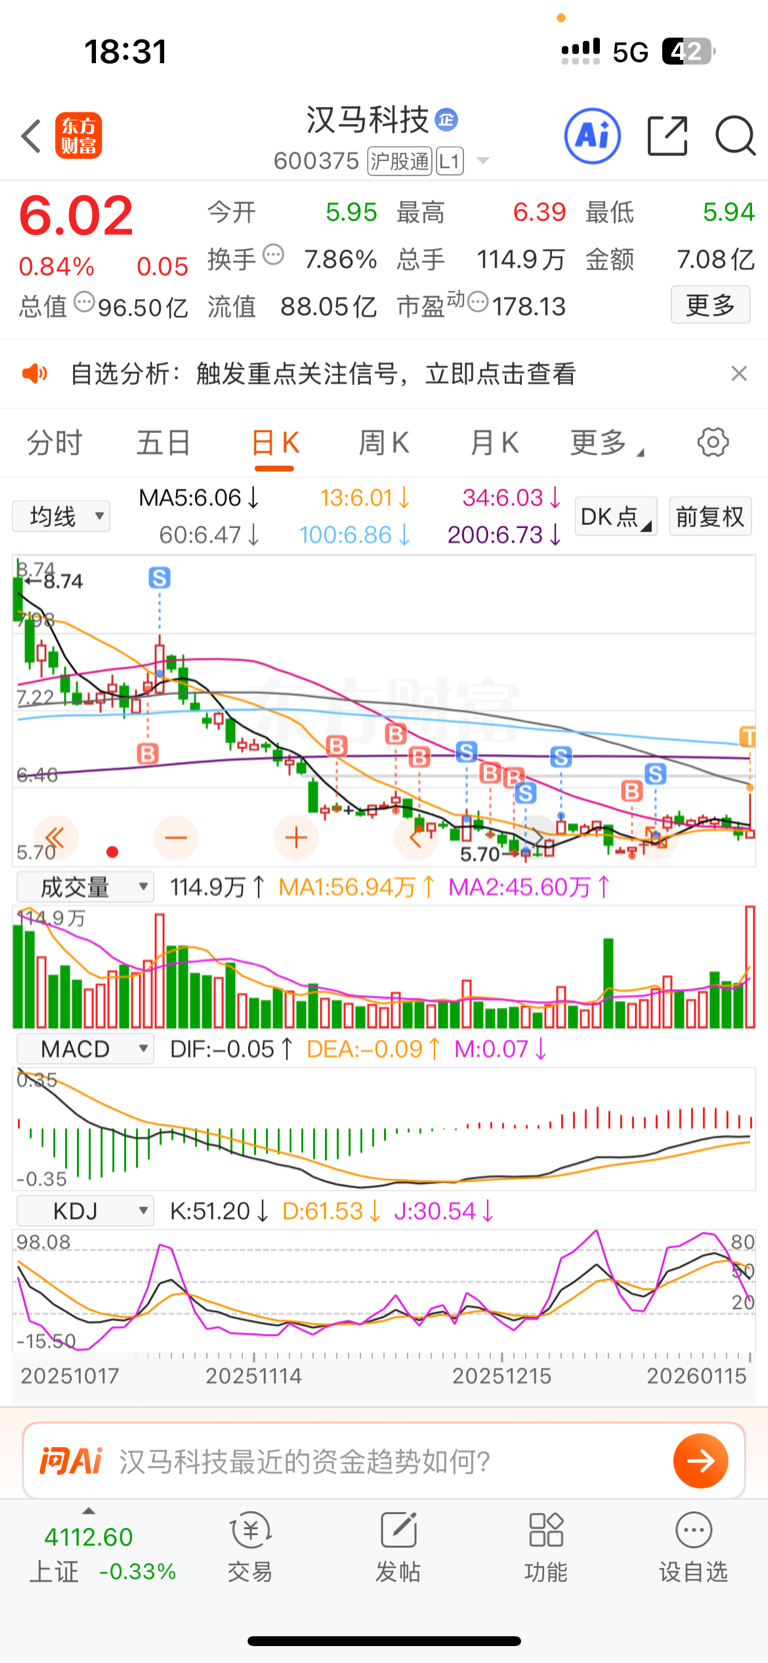Tap the info icon next to 市盈
The image size is (768, 1663).
(x=478, y=302)
